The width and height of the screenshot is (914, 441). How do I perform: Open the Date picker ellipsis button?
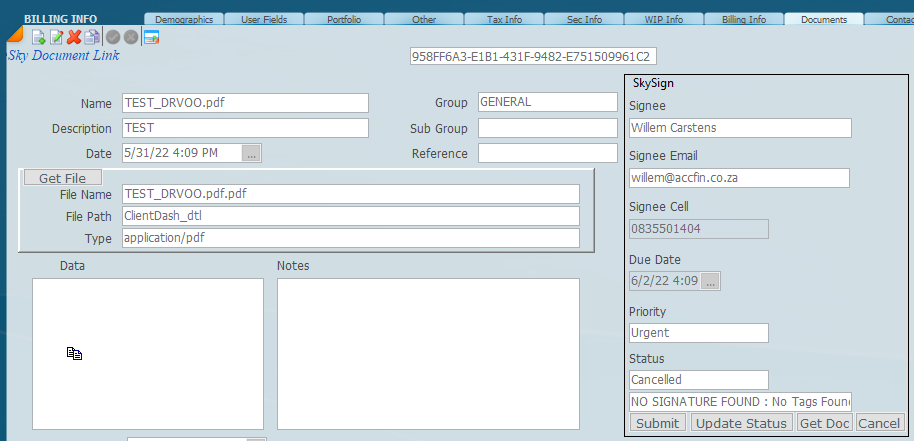pos(251,153)
